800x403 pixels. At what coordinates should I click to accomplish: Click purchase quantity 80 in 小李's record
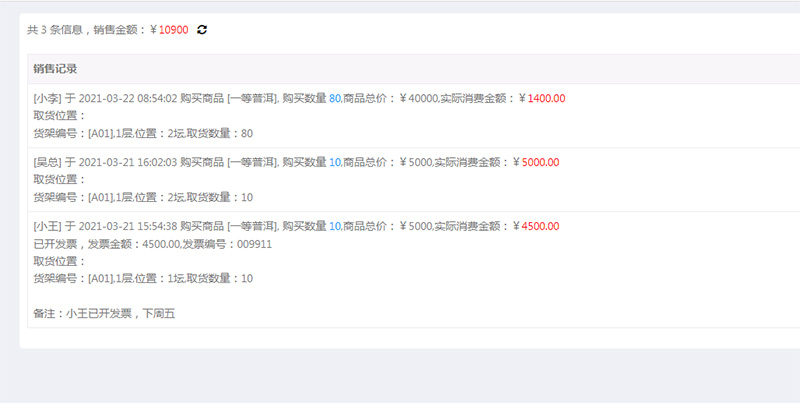335,98
